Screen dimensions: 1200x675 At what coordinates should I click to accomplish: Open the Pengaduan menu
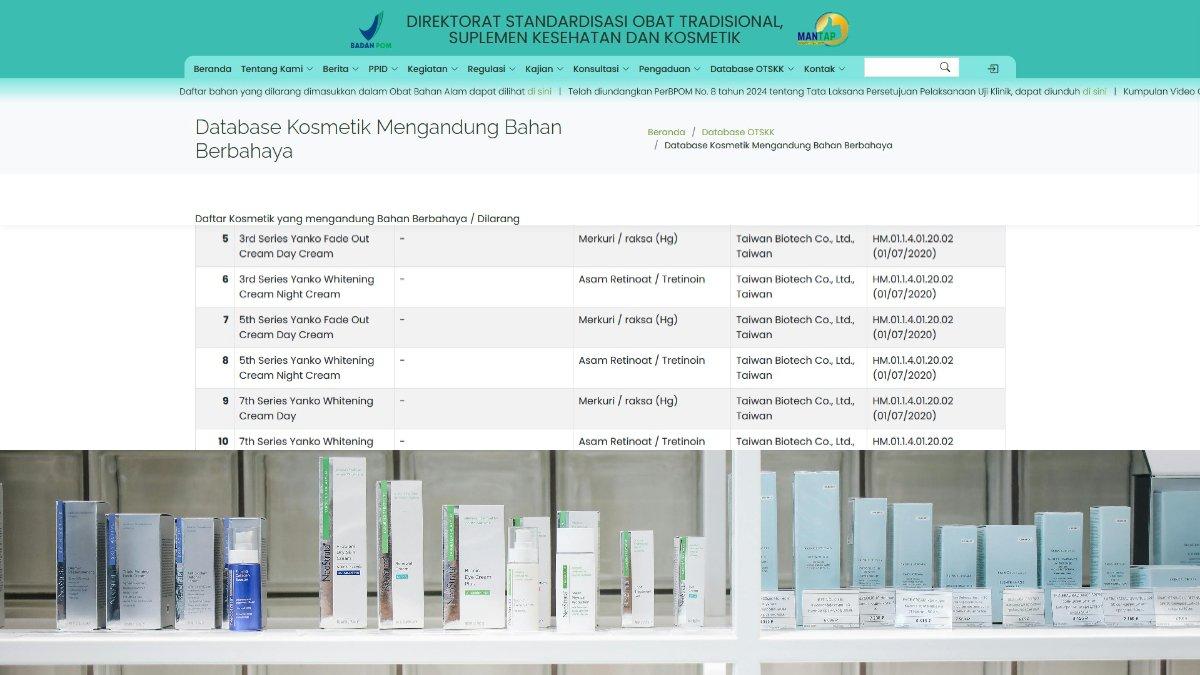pos(669,69)
